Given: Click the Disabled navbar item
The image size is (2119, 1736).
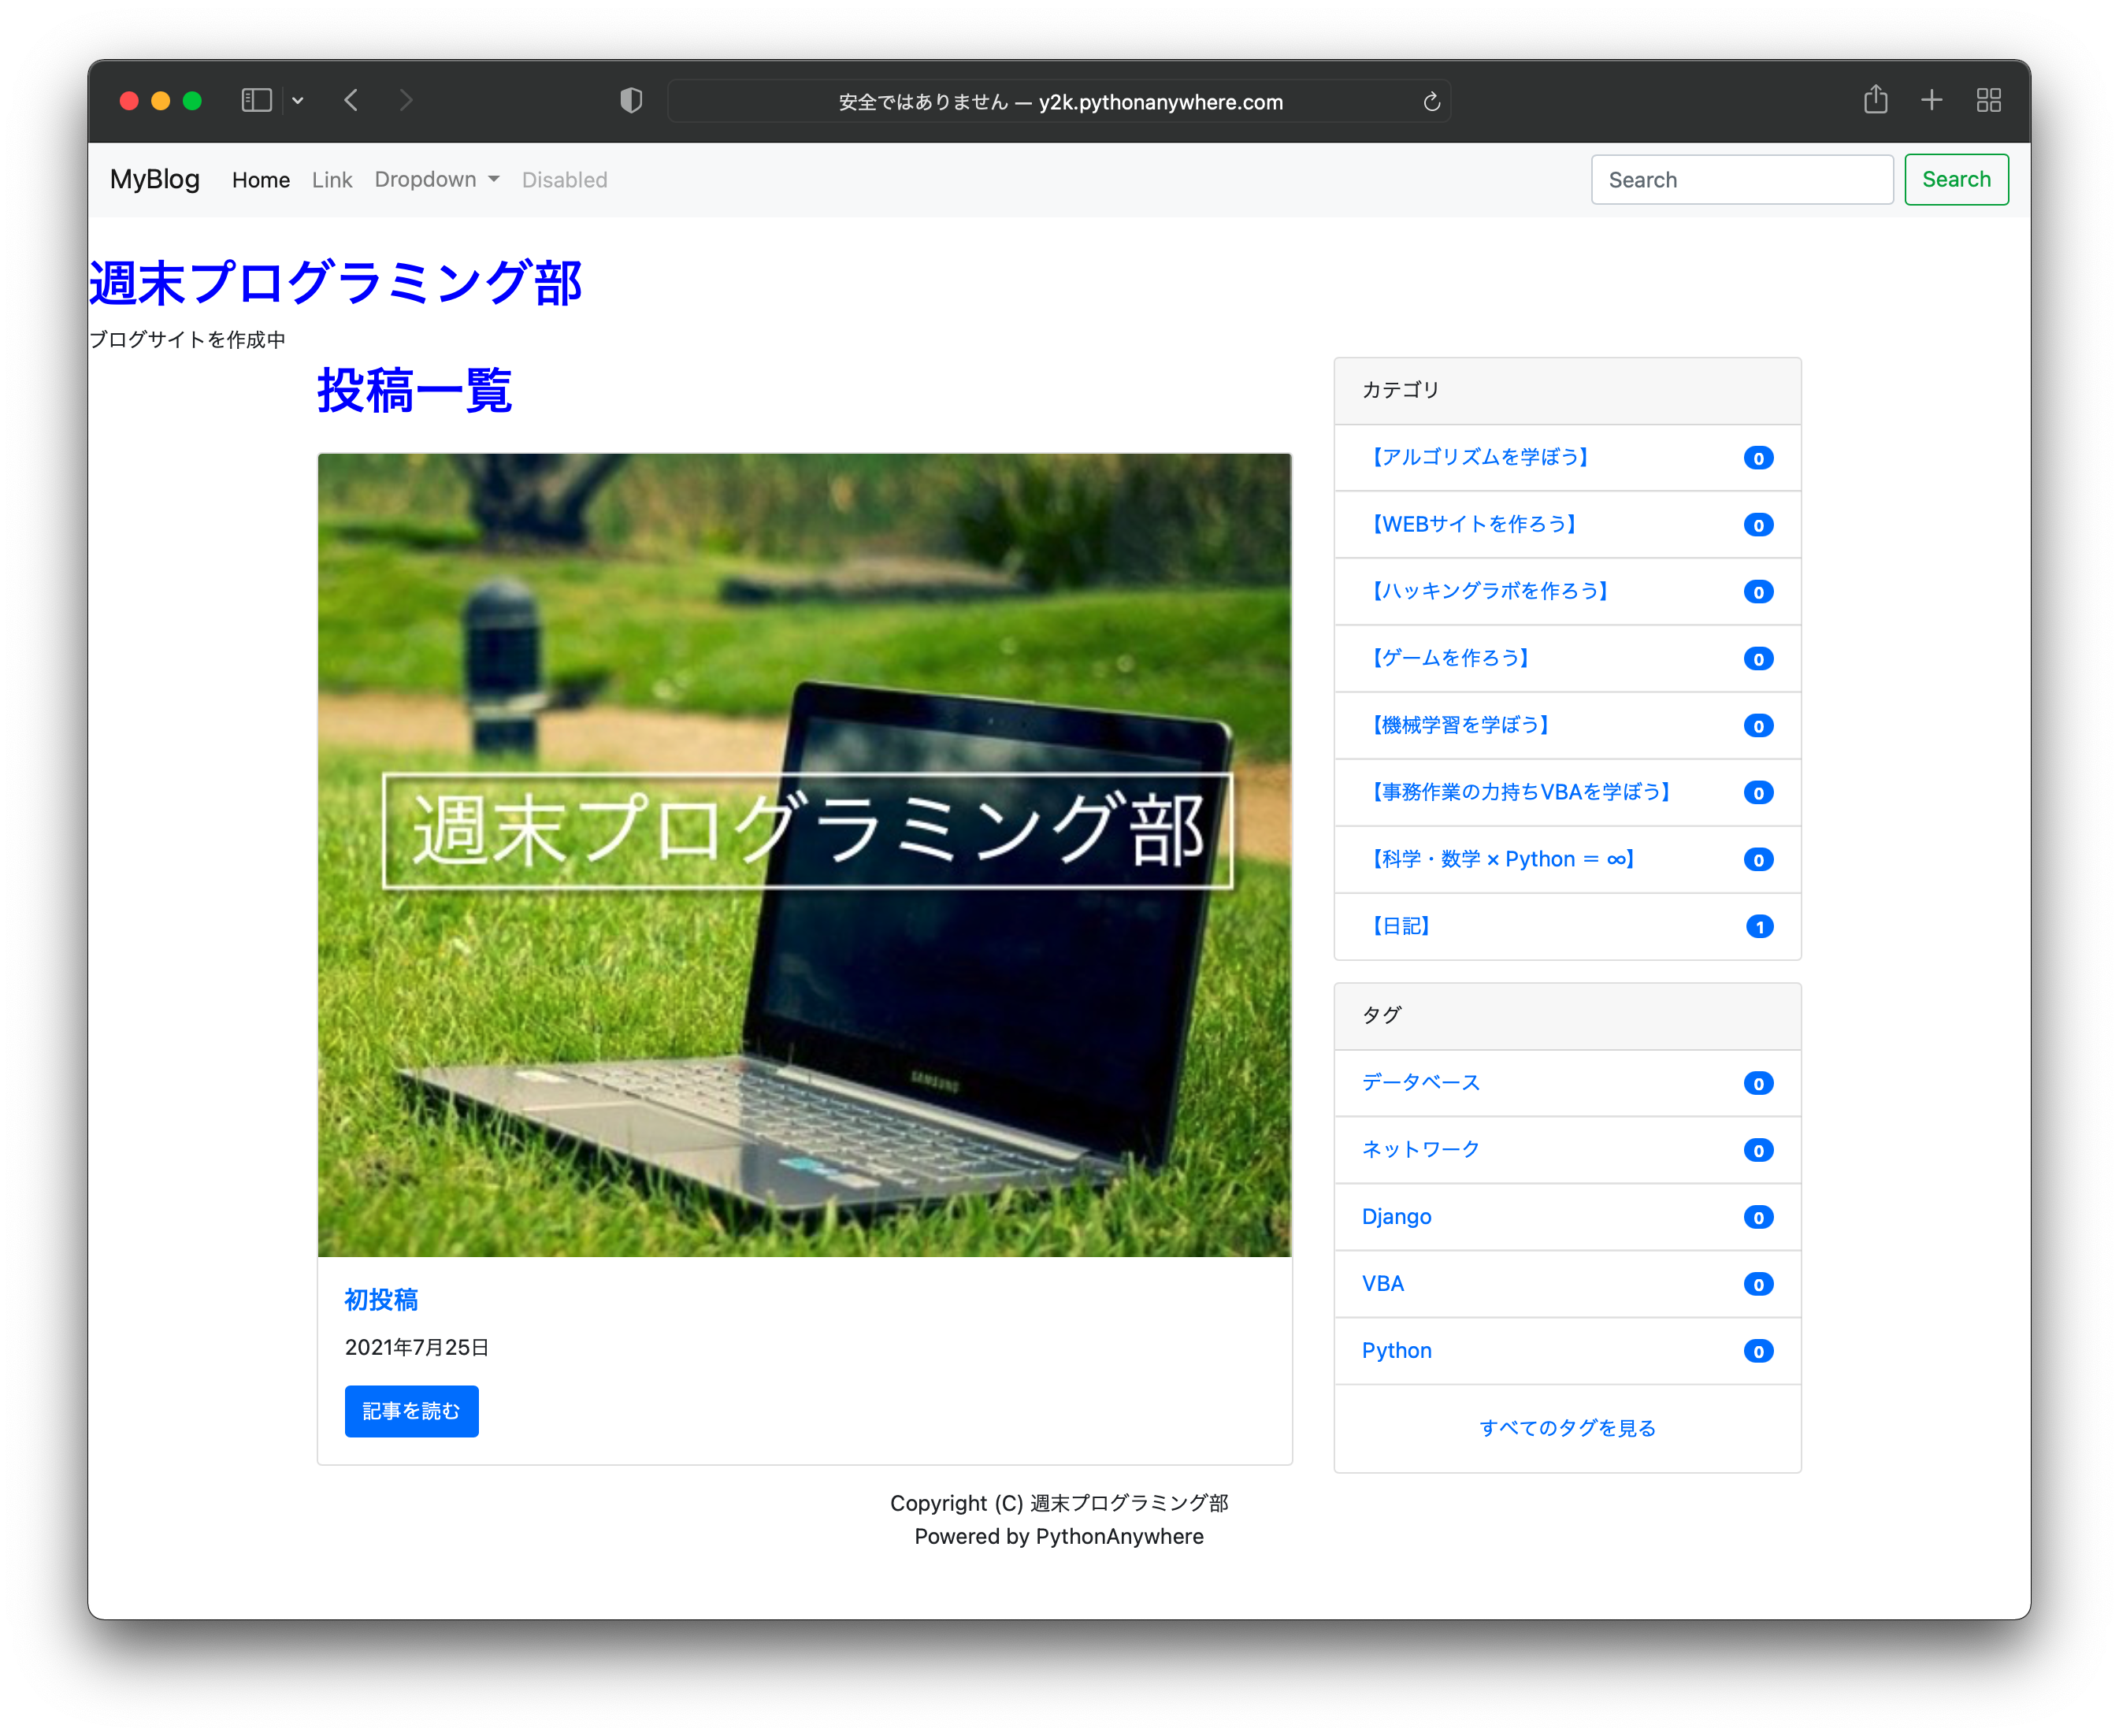Looking at the screenshot, I should (x=564, y=180).
